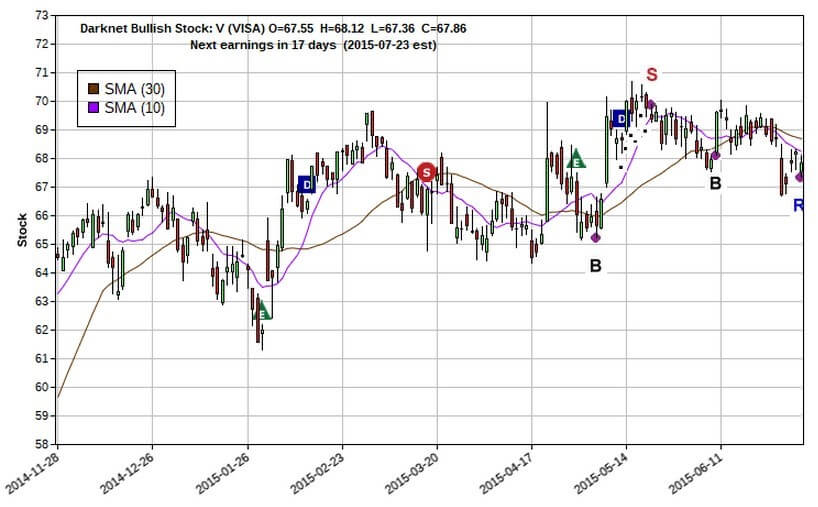Click the purple SMA (10) legend swatch
Screen dimensions: 818x507
[95, 108]
